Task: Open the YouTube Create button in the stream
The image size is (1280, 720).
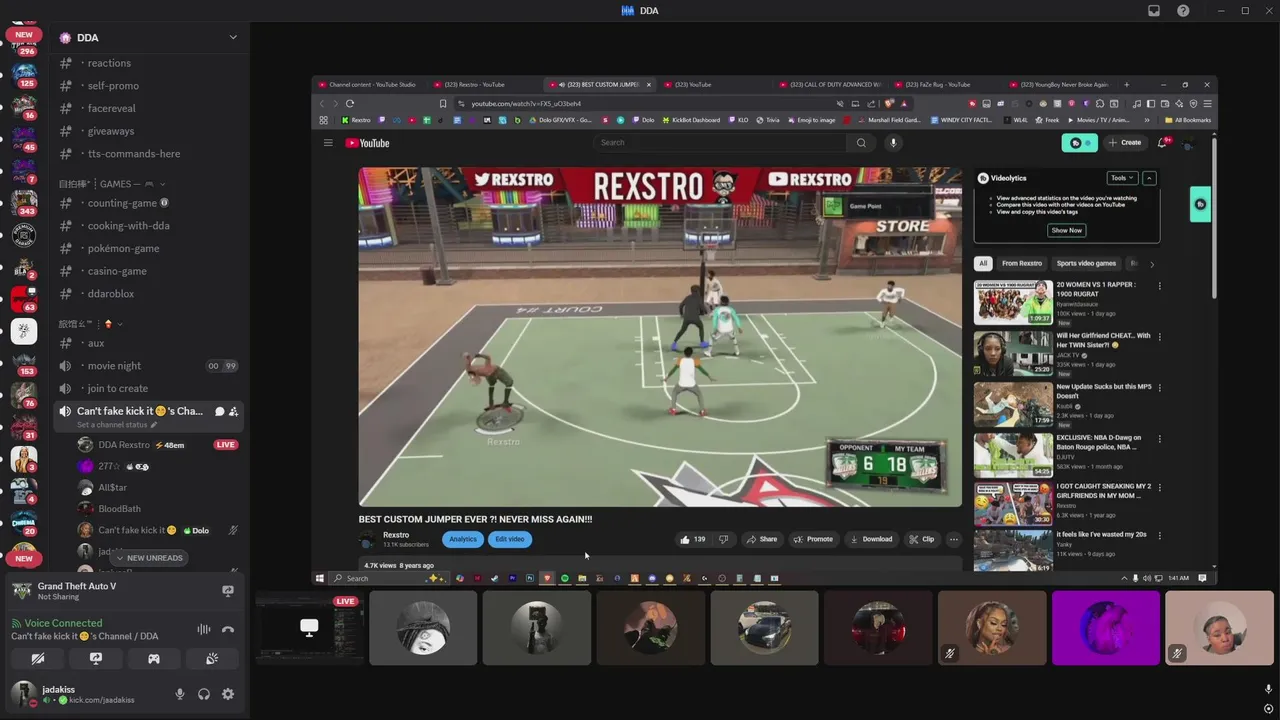Action: click(1125, 143)
